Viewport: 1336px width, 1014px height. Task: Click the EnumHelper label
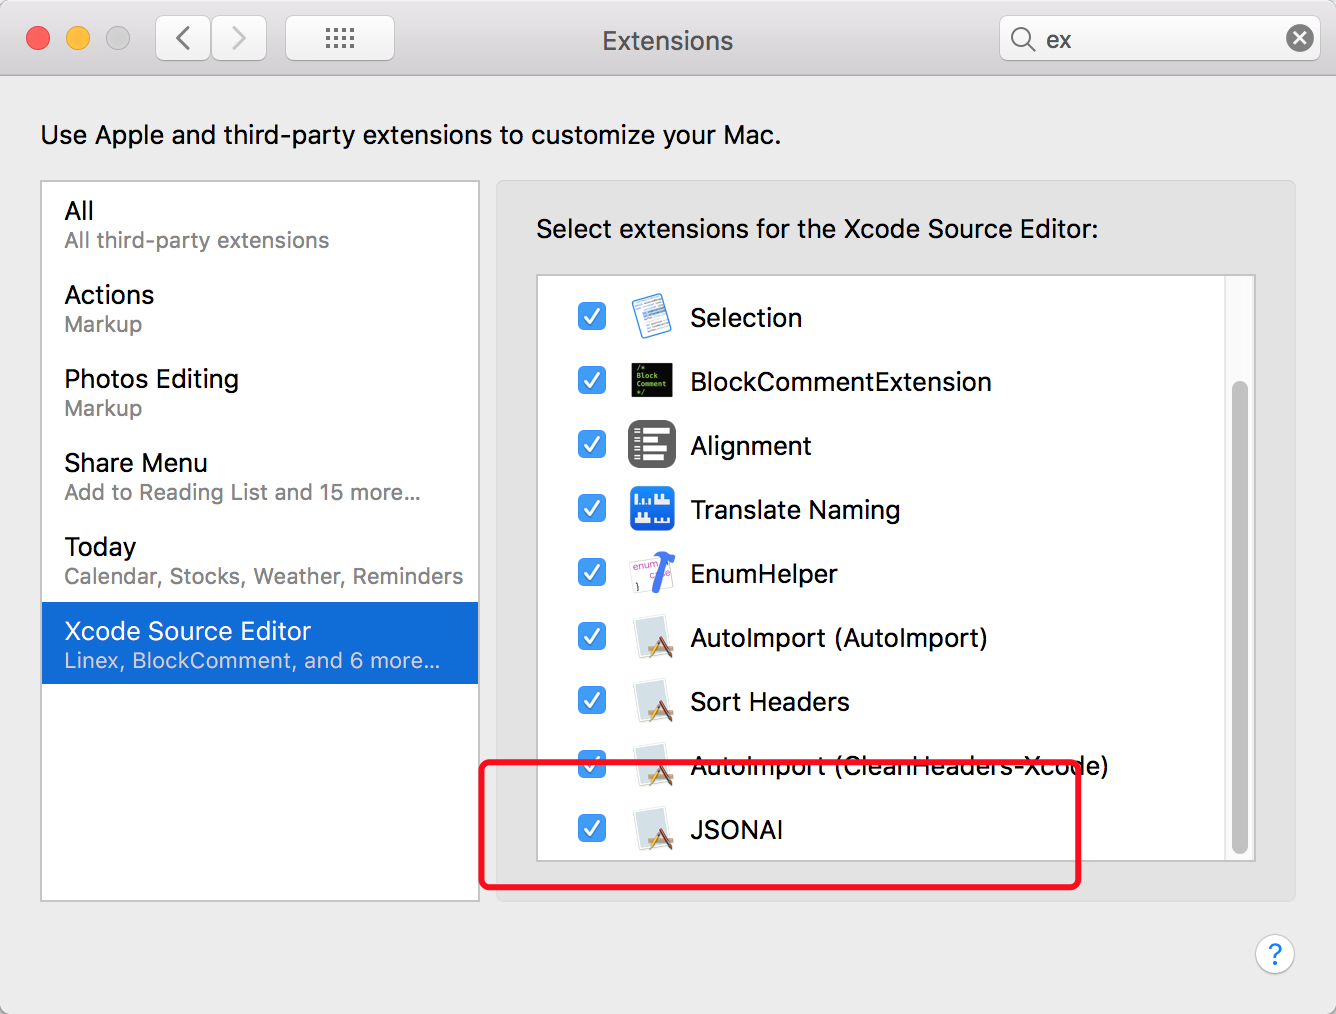coord(764,574)
